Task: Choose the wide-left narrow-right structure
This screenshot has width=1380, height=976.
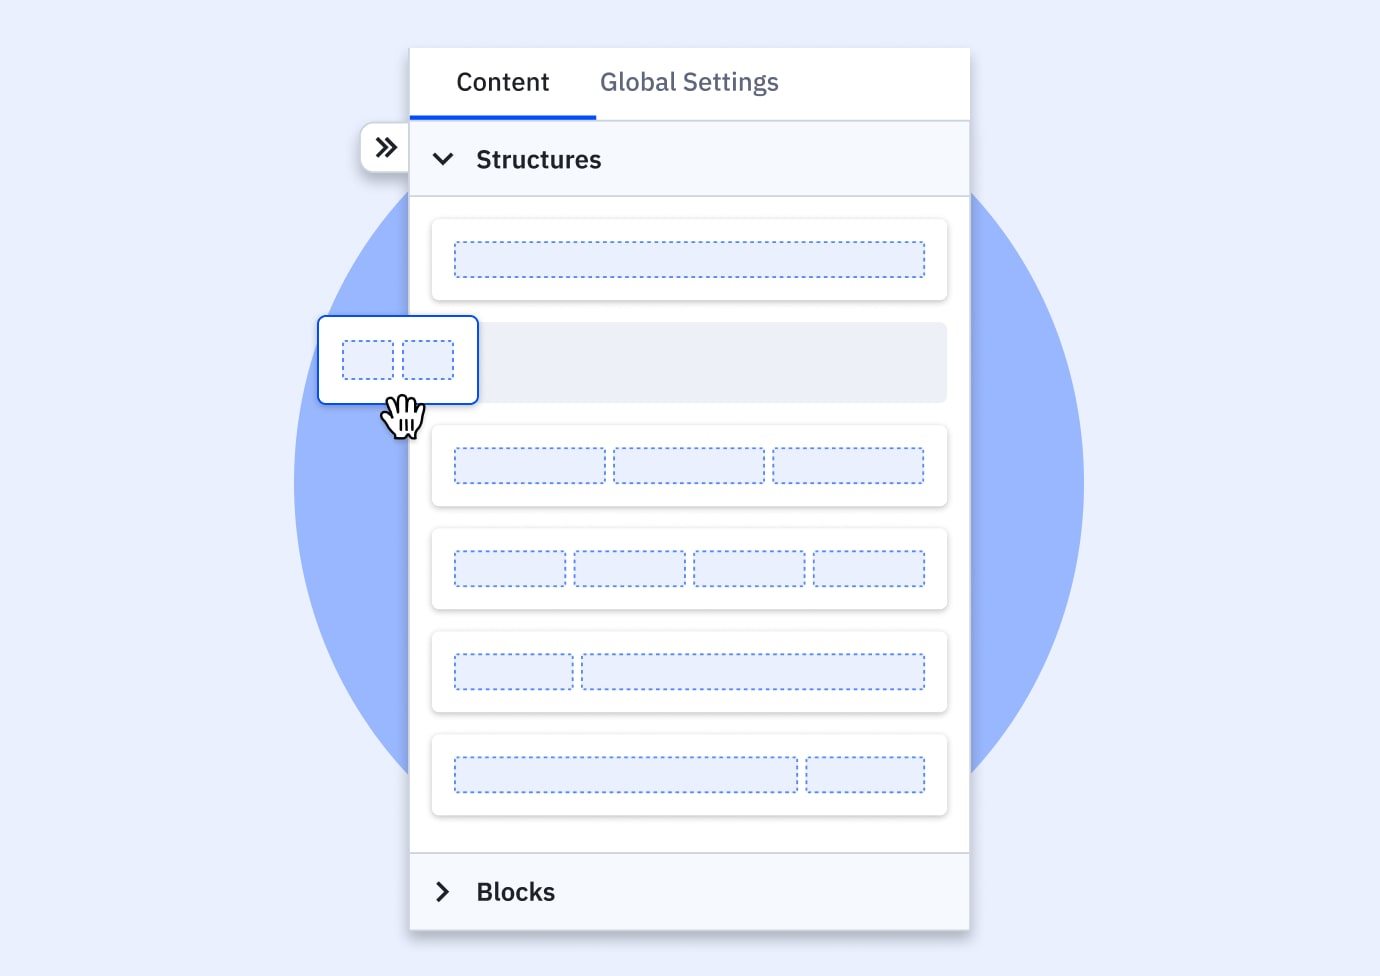Action: (689, 774)
